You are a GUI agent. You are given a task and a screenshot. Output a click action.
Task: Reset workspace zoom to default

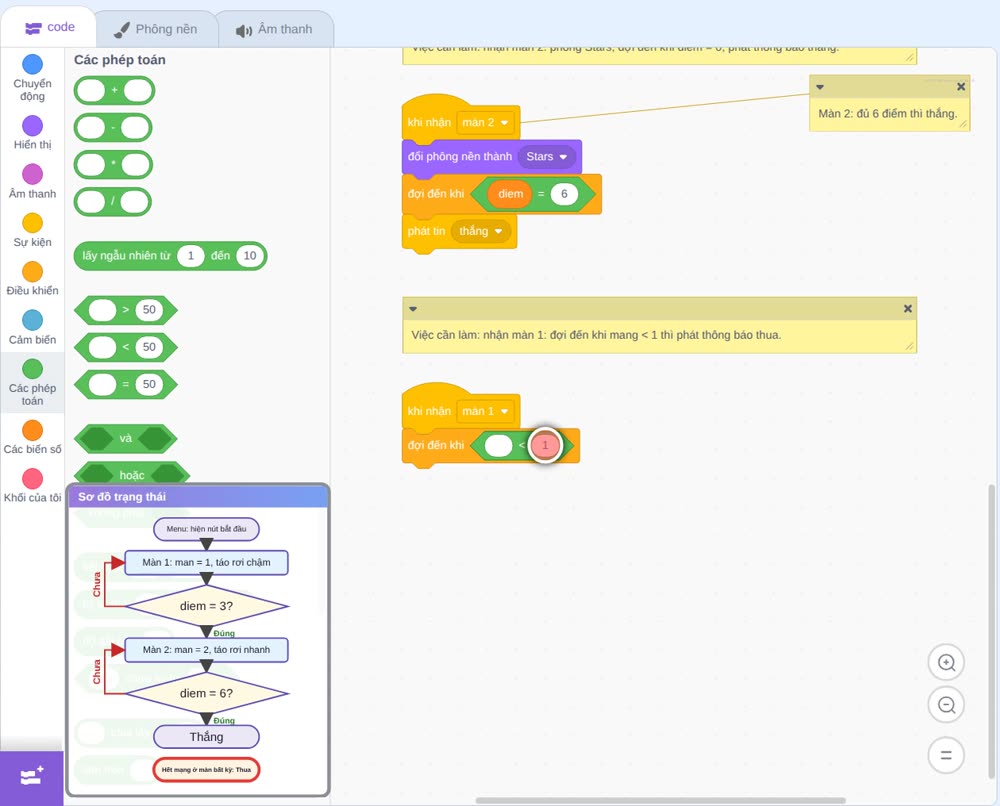[946, 755]
